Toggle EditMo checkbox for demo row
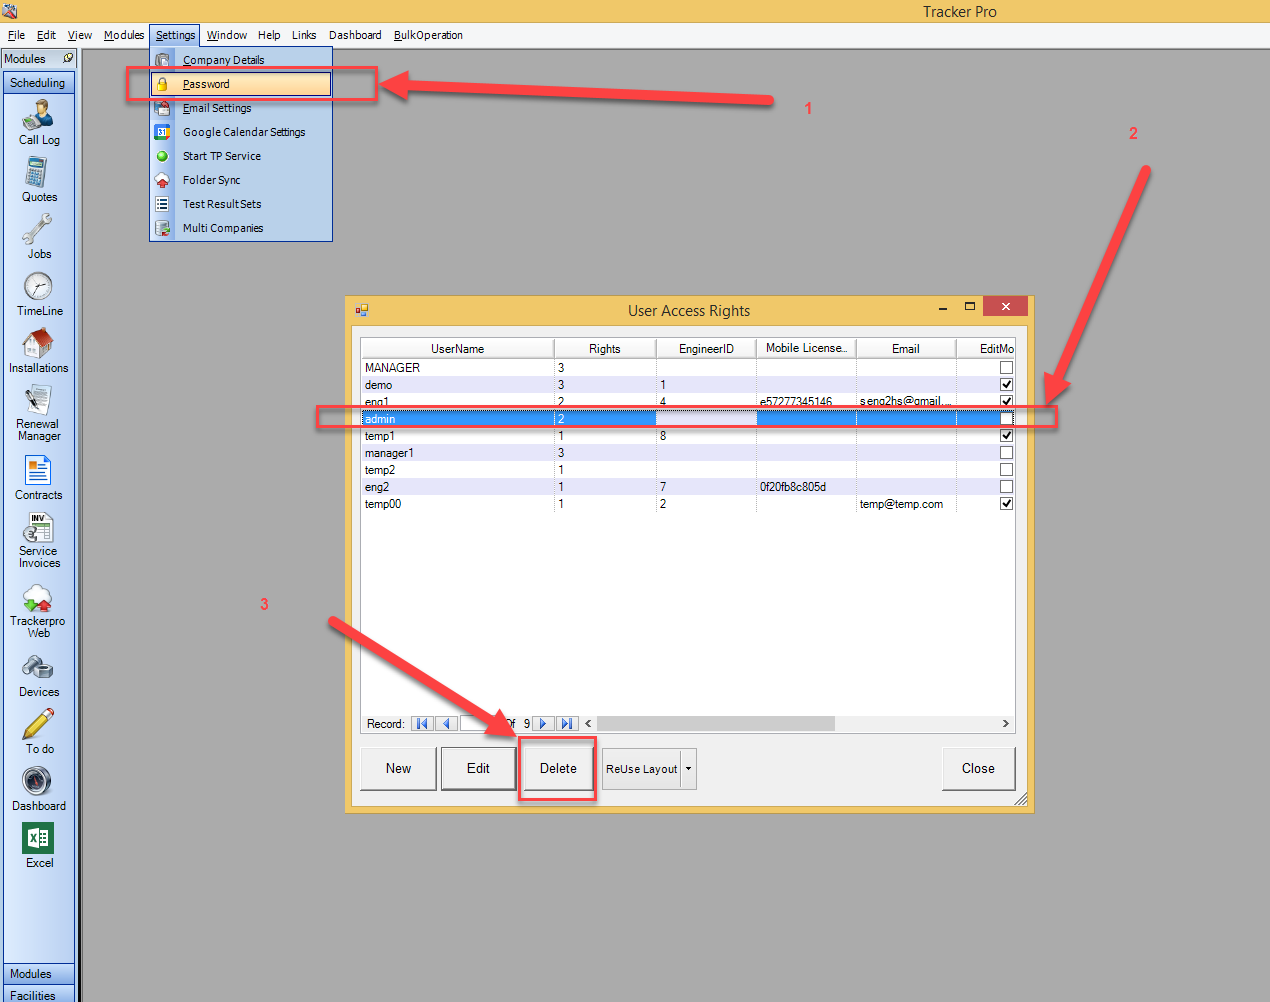The height and width of the screenshot is (1002, 1270). [1006, 385]
